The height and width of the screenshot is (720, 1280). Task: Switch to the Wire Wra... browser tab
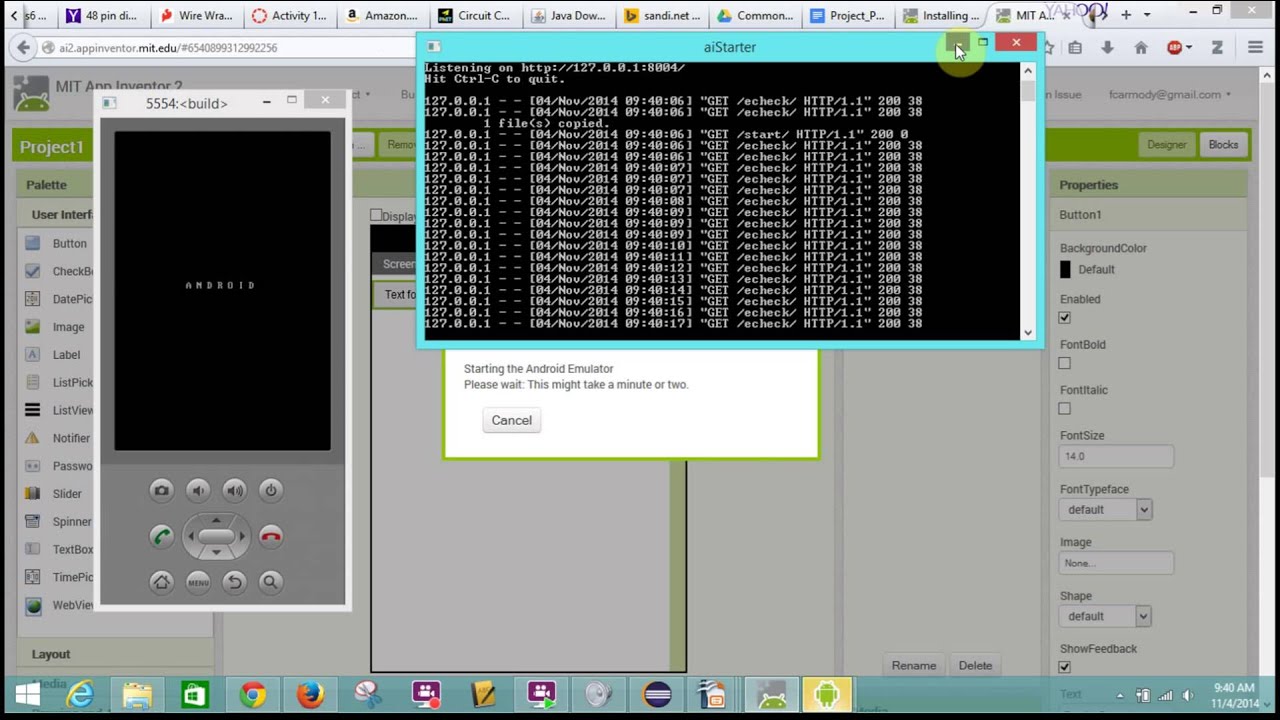pyautogui.click(x=195, y=15)
